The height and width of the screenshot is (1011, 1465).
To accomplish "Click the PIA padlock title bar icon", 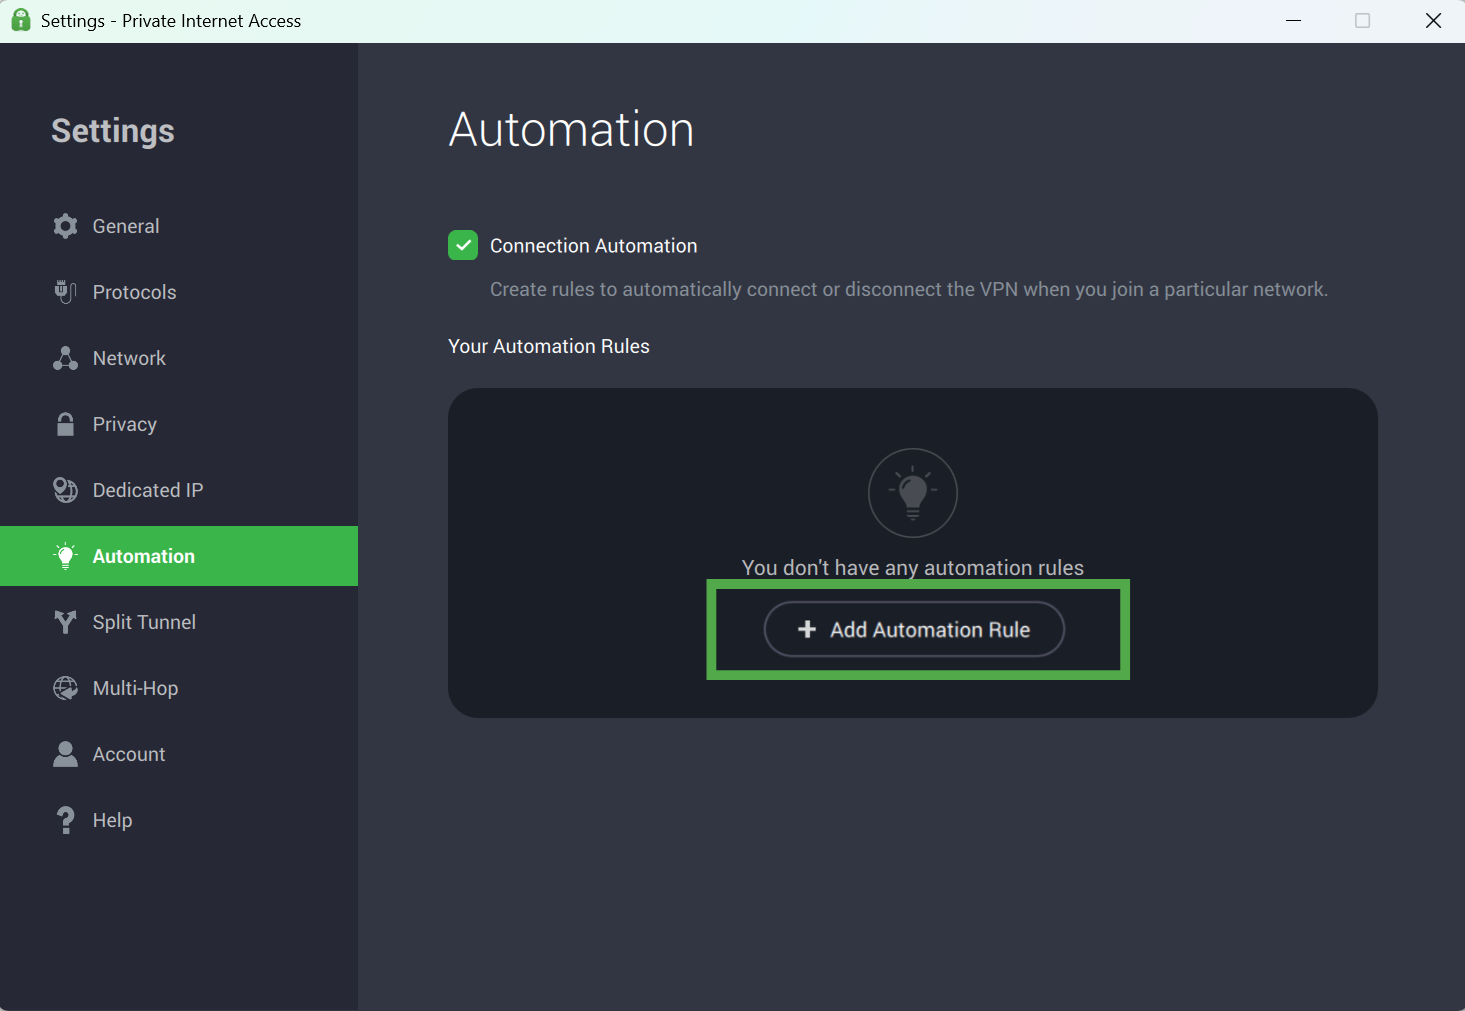I will 20,20.
